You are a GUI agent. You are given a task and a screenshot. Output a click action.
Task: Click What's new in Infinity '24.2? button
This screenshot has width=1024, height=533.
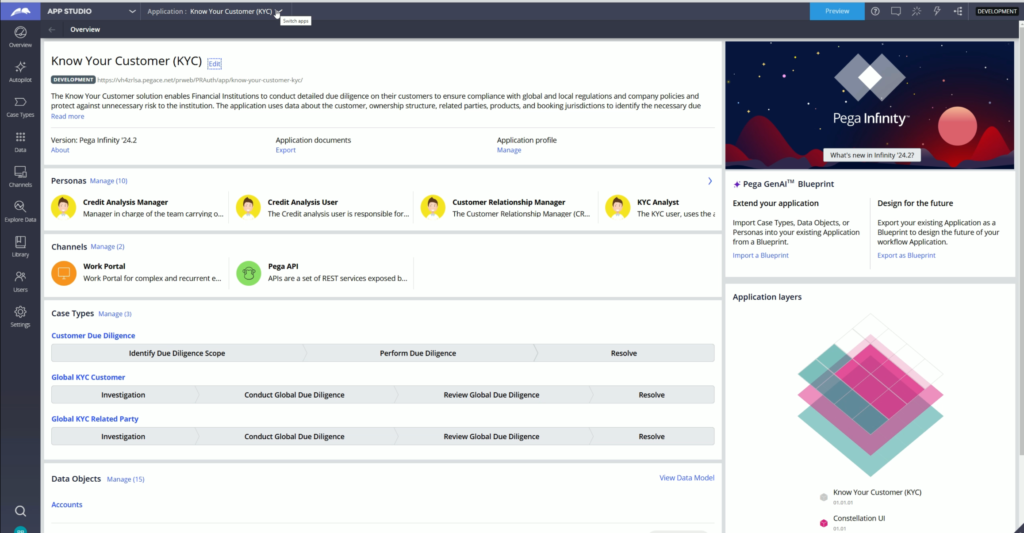pyautogui.click(x=872, y=155)
